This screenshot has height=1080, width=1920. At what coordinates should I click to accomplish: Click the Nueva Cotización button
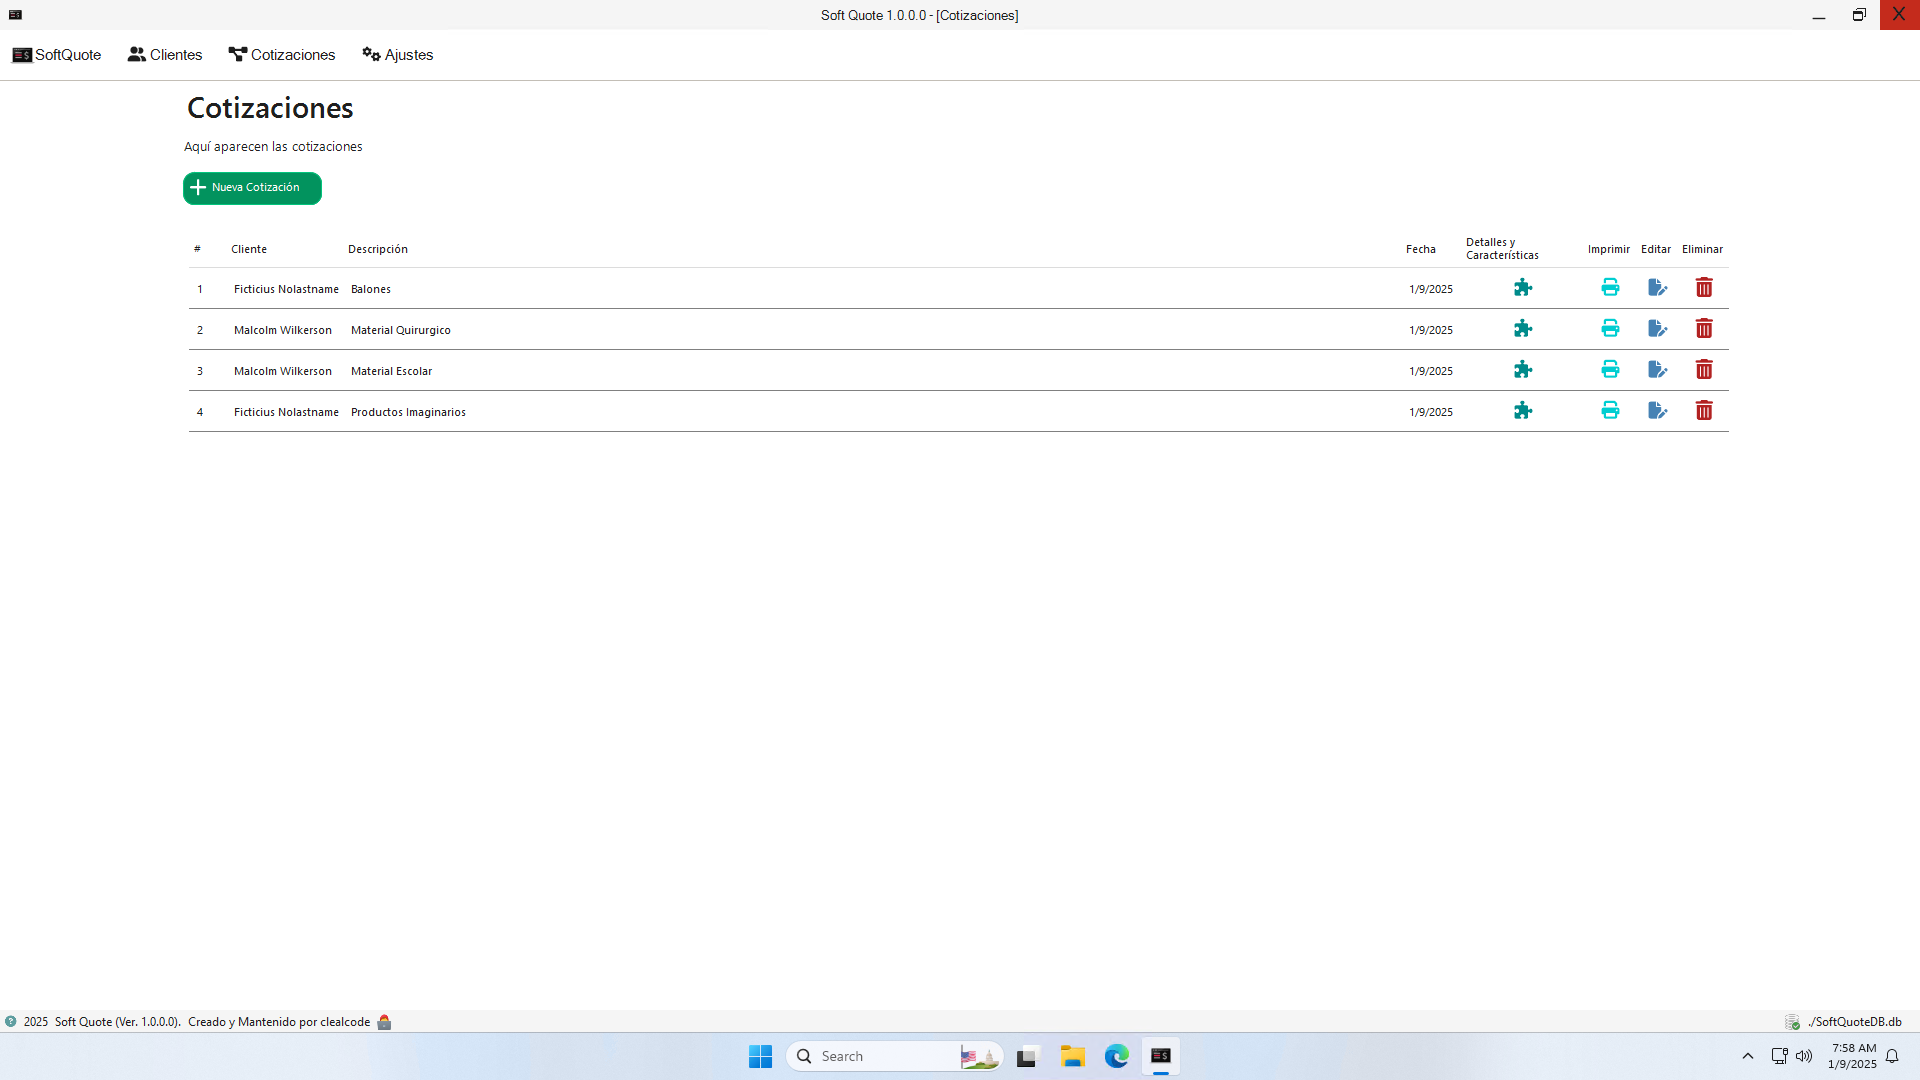click(252, 188)
